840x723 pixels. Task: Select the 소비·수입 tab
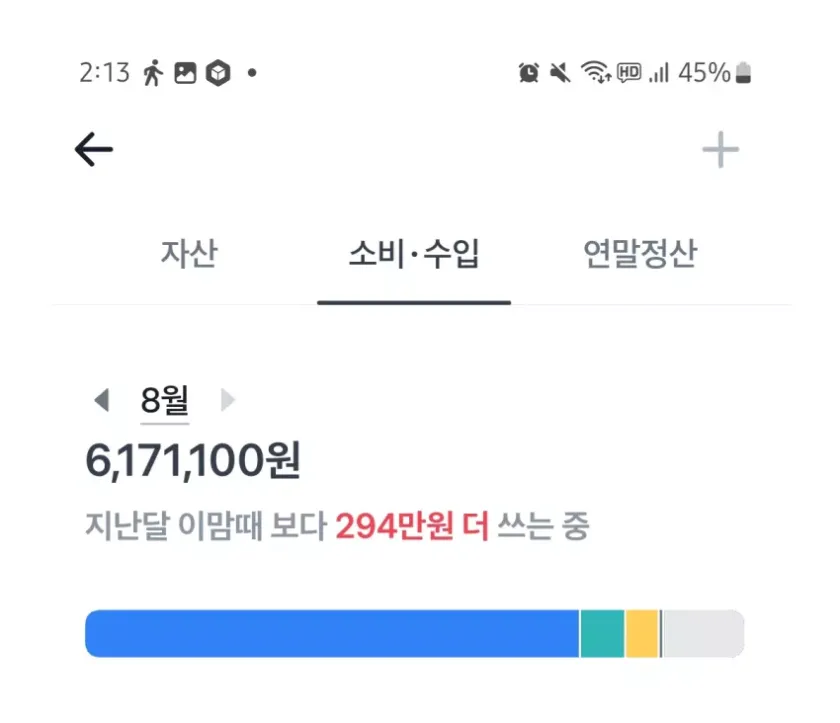(x=414, y=255)
